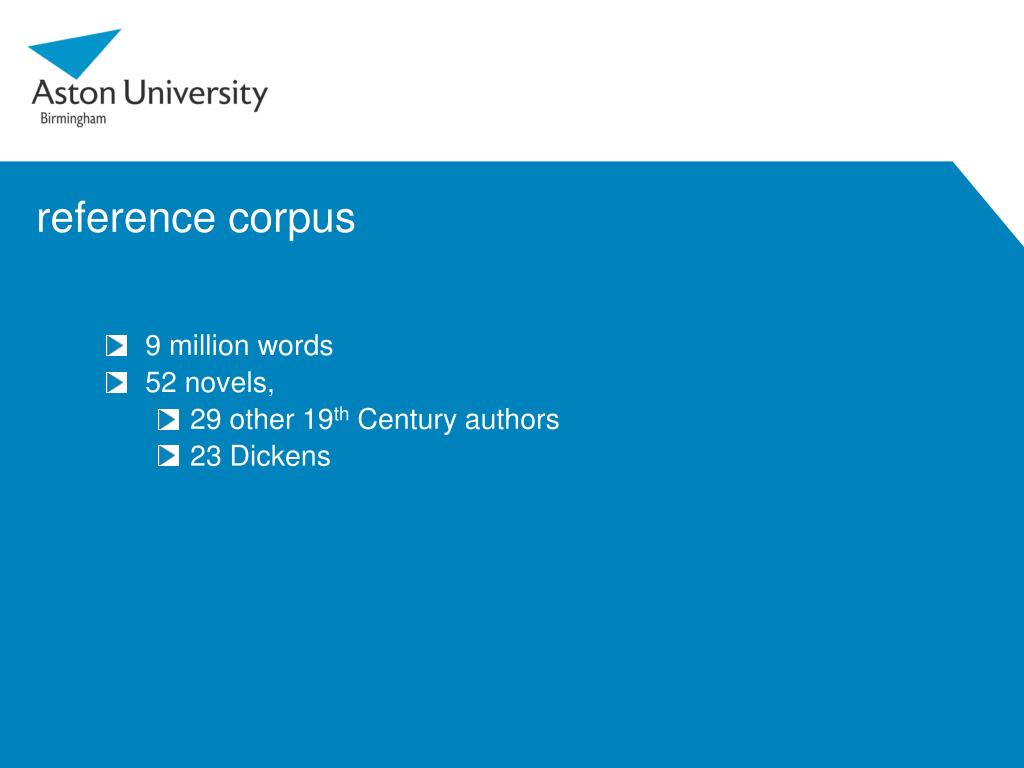The width and height of the screenshot is (1024, 768).
Task: Click the arrow bullet before '23 Dickens'
Action: pos(168,456)
